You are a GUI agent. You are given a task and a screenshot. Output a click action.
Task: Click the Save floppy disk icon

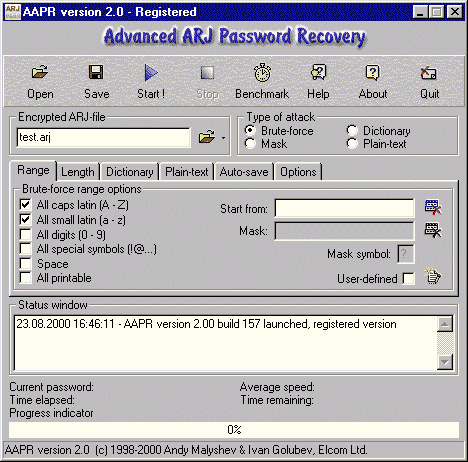(x=96, y=72)
